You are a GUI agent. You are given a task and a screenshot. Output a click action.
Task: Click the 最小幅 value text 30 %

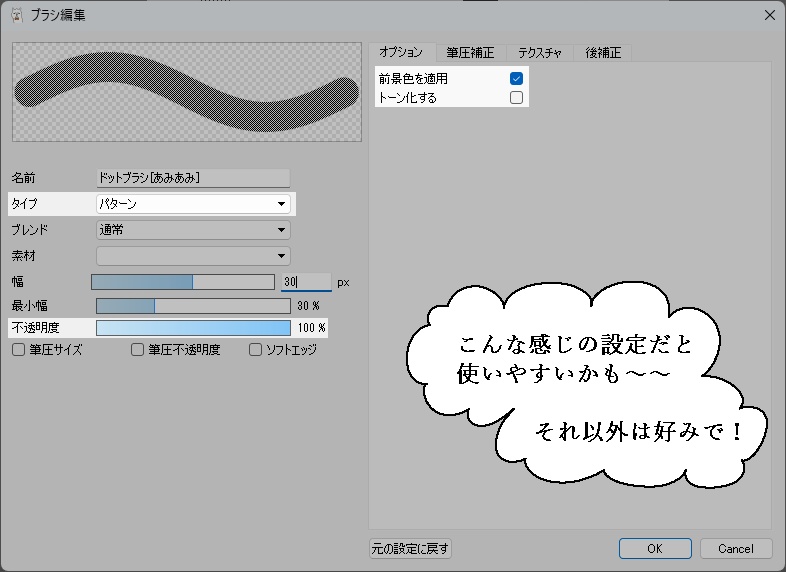pos(308,306)
